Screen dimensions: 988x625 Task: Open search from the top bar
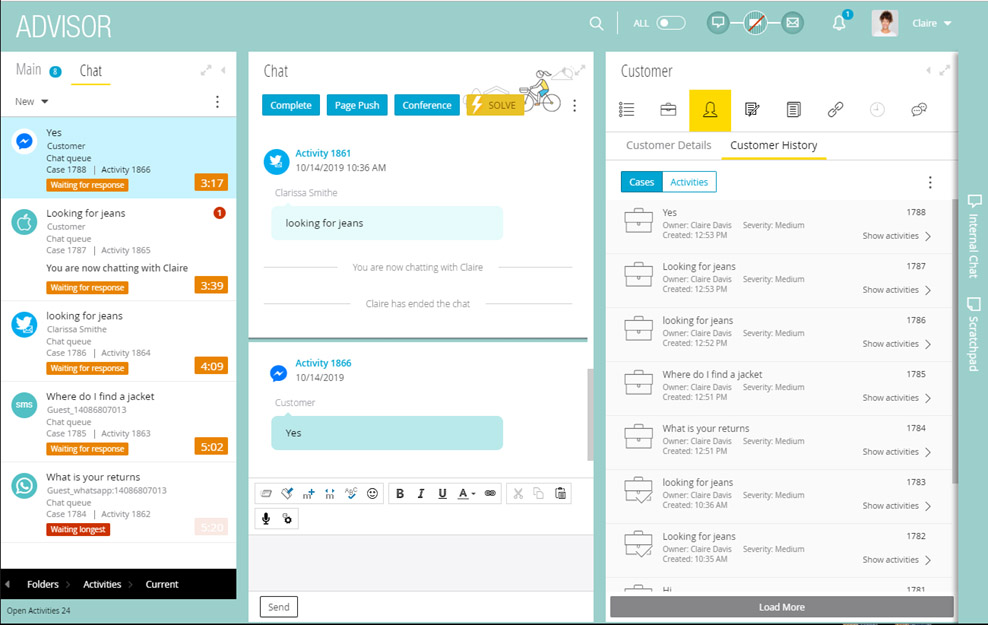point(596,22)
